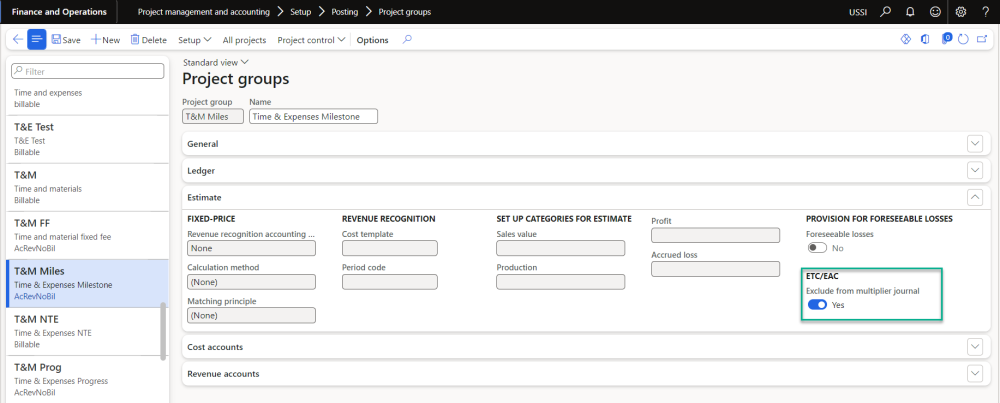The width and height of the screenshot is (1000, 403).
Task: Click the Accrued loss field
Action: click(716, 269)
